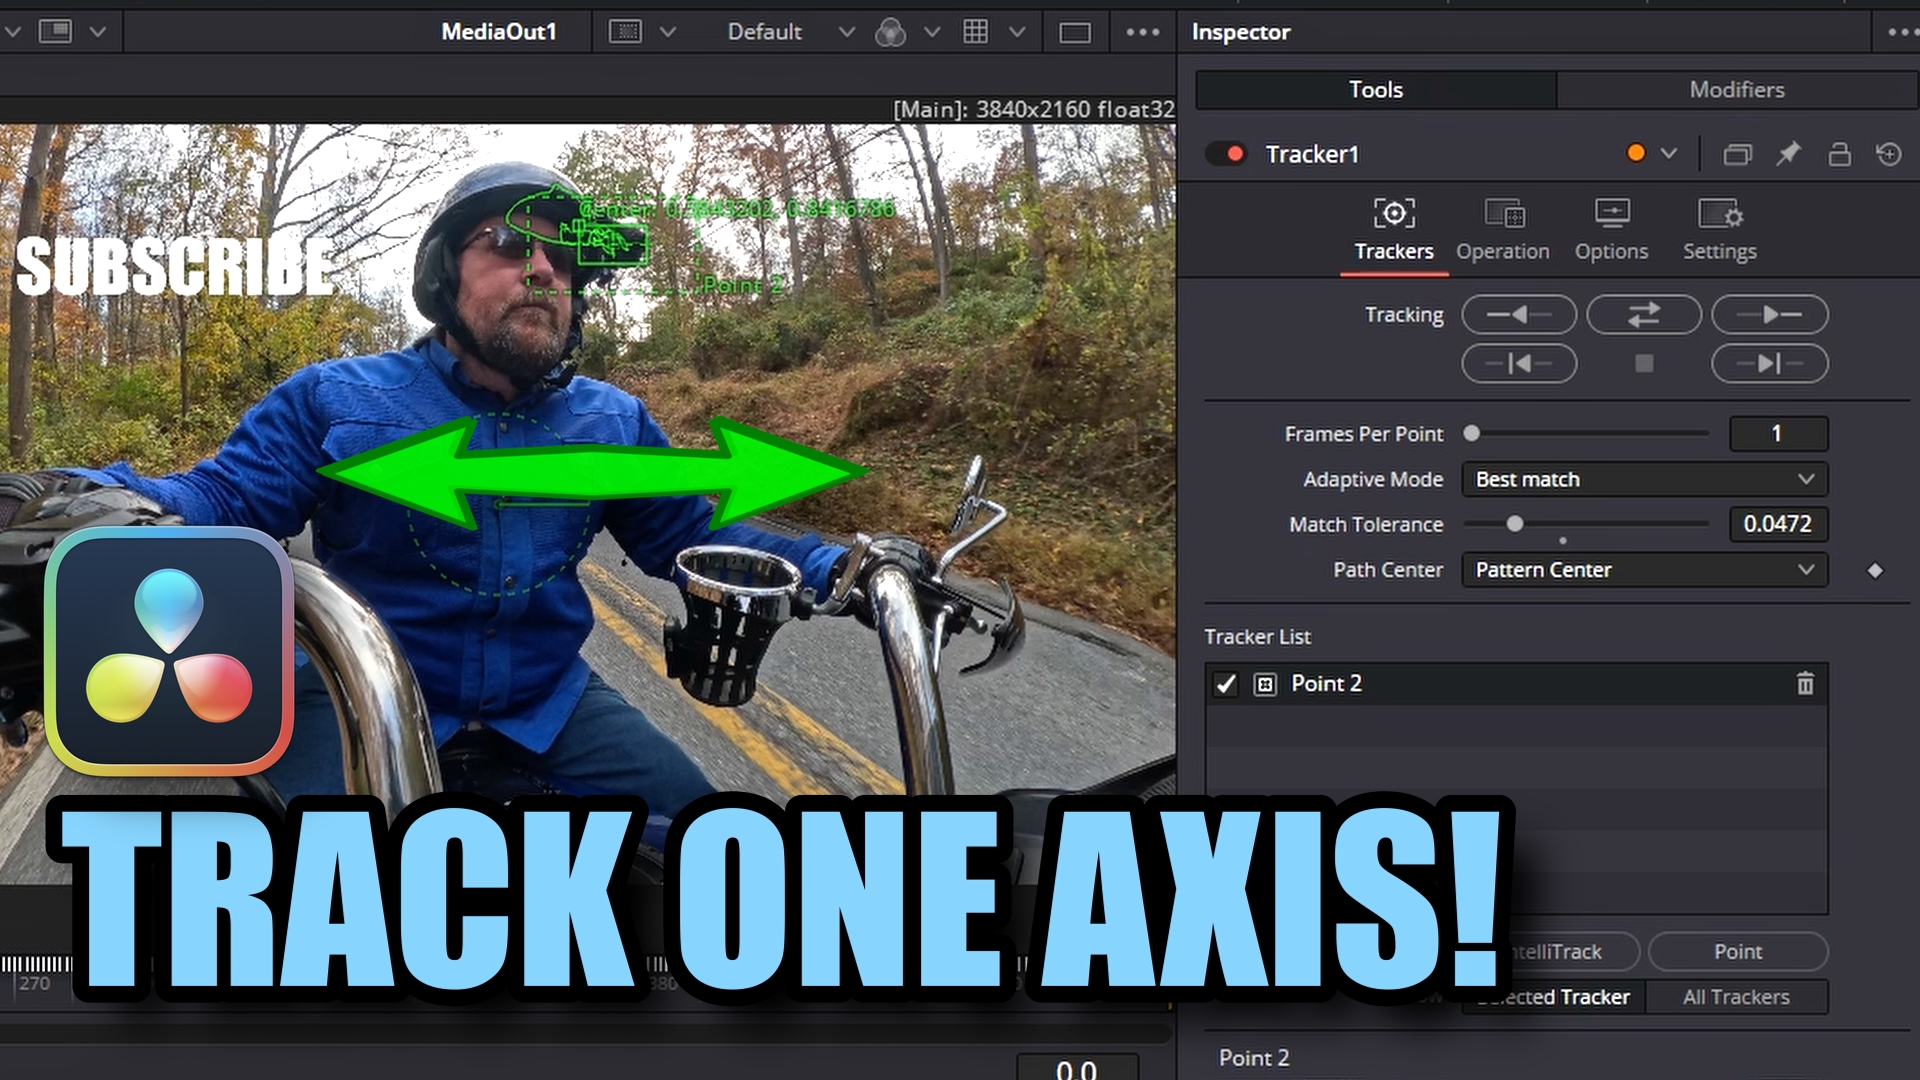Uncheck Point 2 in the Tracker List
Screen dimensions: 1920x1080
pyautogui.click(x=1226, y=685)
